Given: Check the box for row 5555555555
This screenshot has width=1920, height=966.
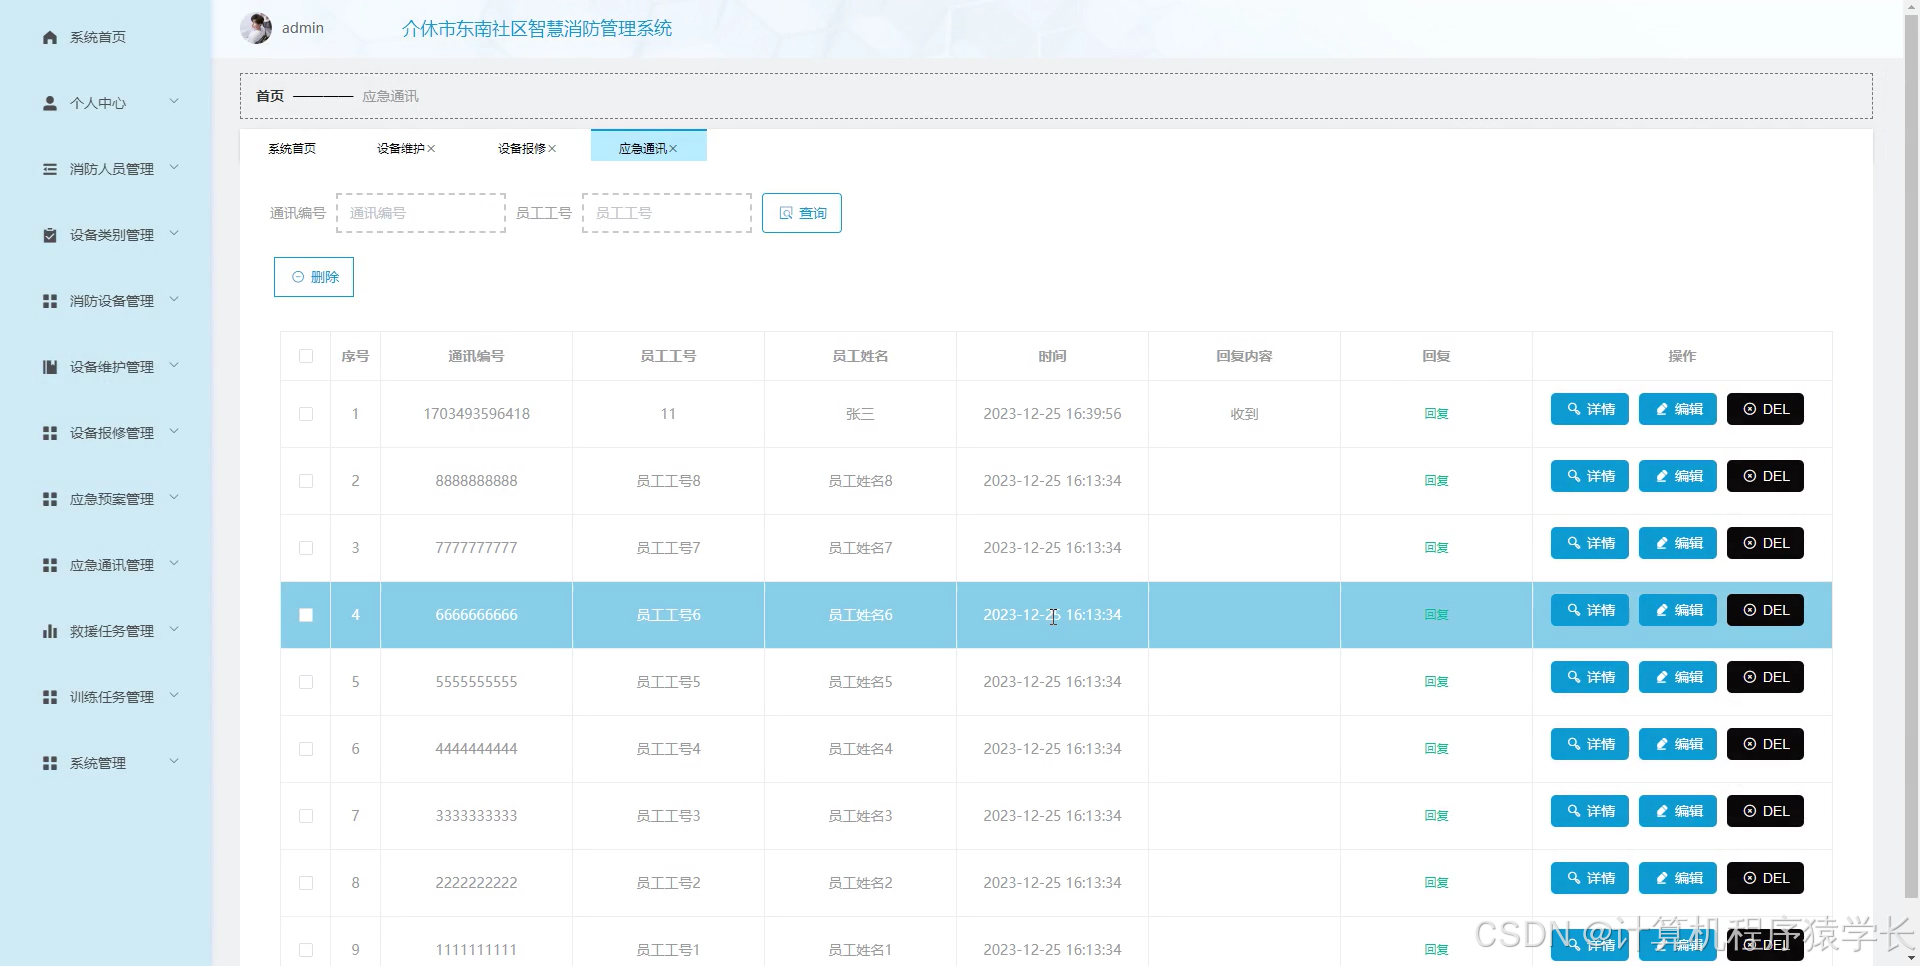Looking at the screenshot, I should point(306,682).
